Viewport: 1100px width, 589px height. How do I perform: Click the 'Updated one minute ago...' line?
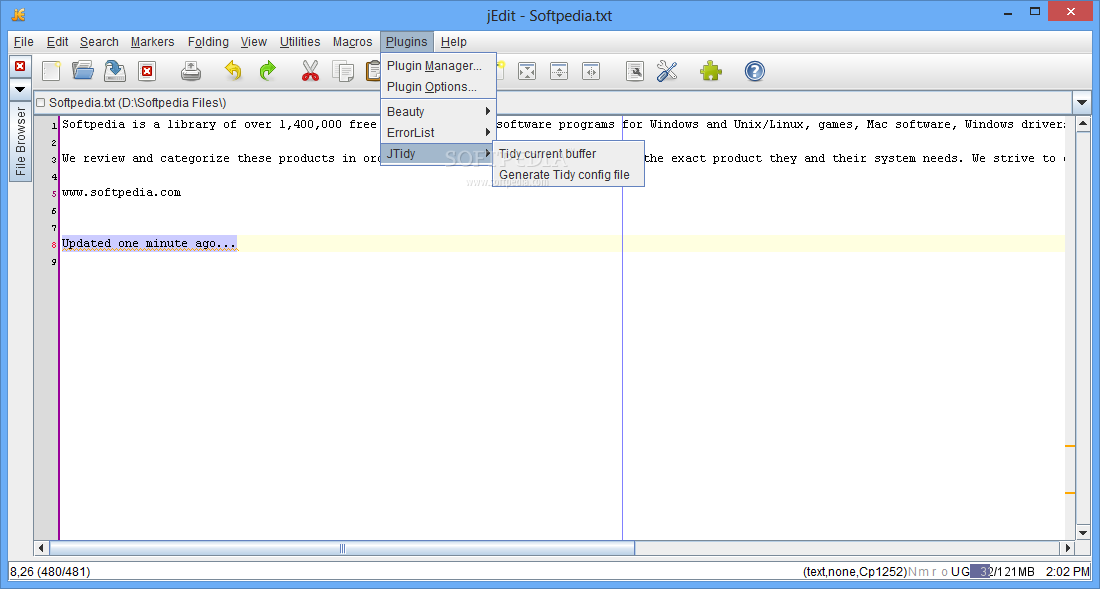pyautogui.click(x=149, y=244)
